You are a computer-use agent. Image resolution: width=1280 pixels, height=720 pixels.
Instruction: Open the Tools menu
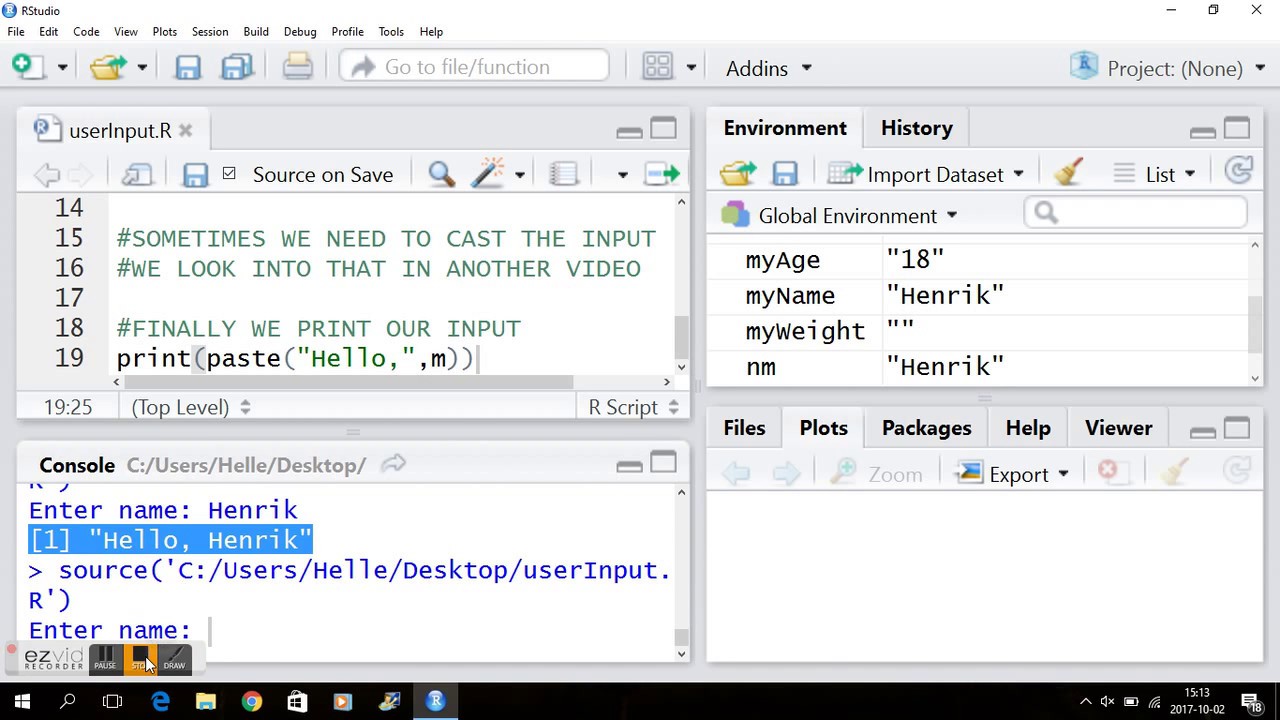pos(391,31)
